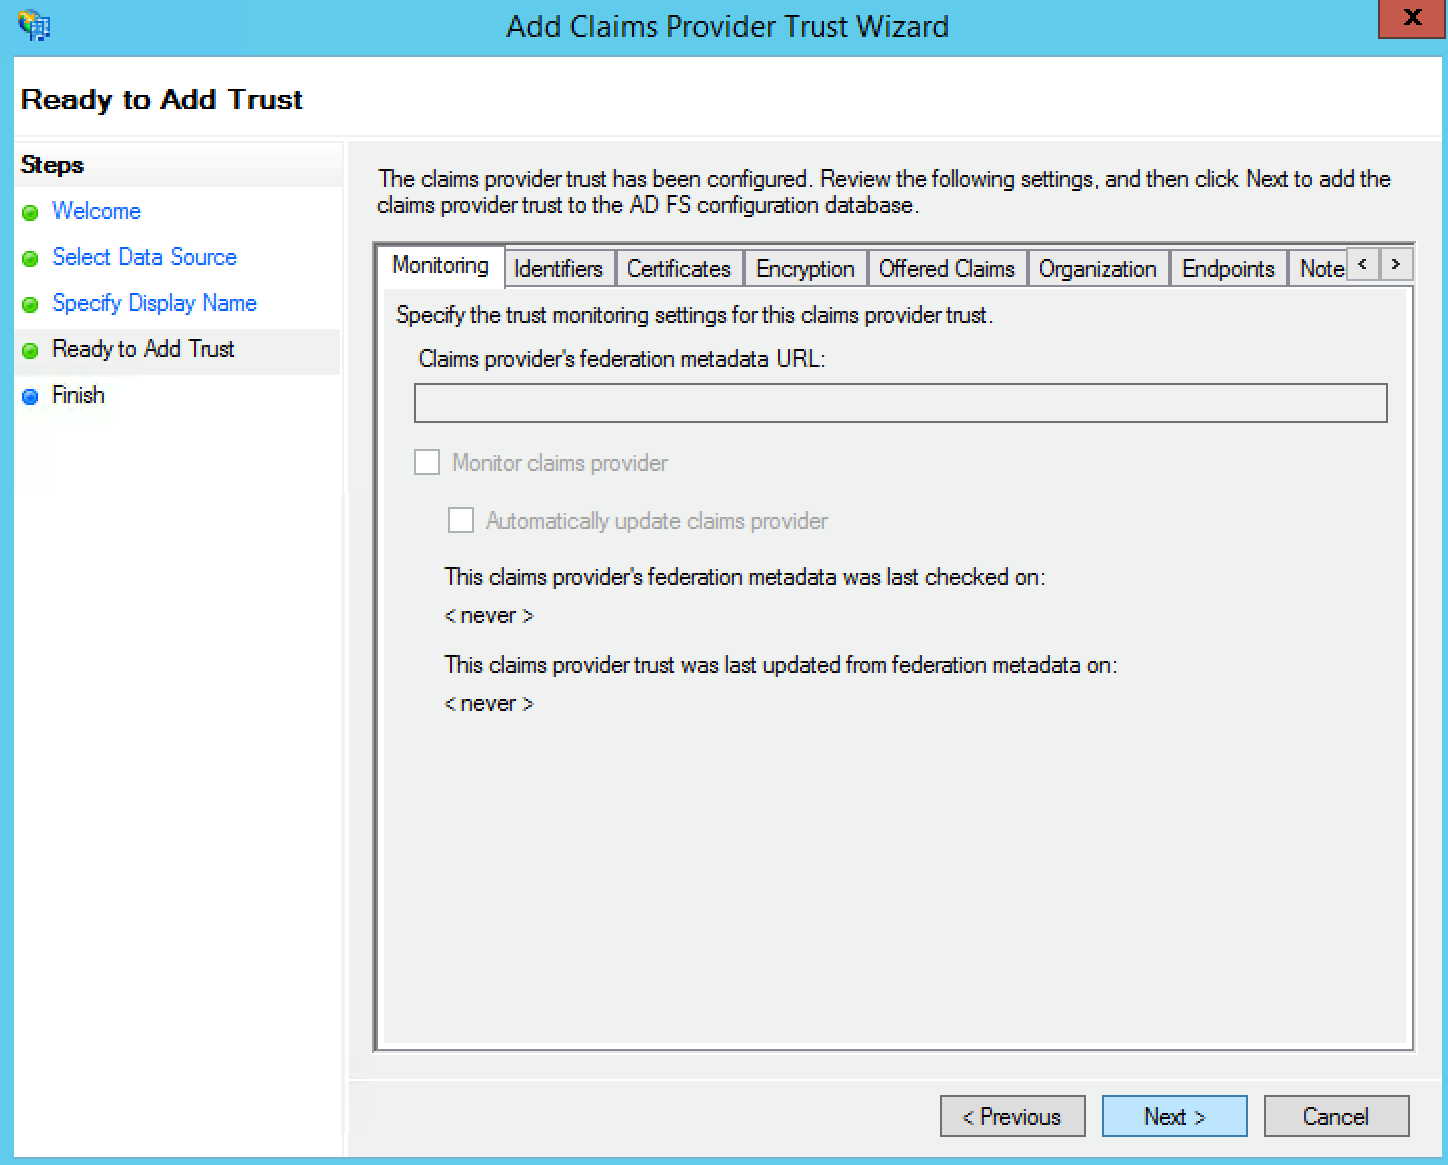The height and width of the screenshot is (1165, 1448).
Task: Go to the Select Data Source step
Action: tap(144, 257)
